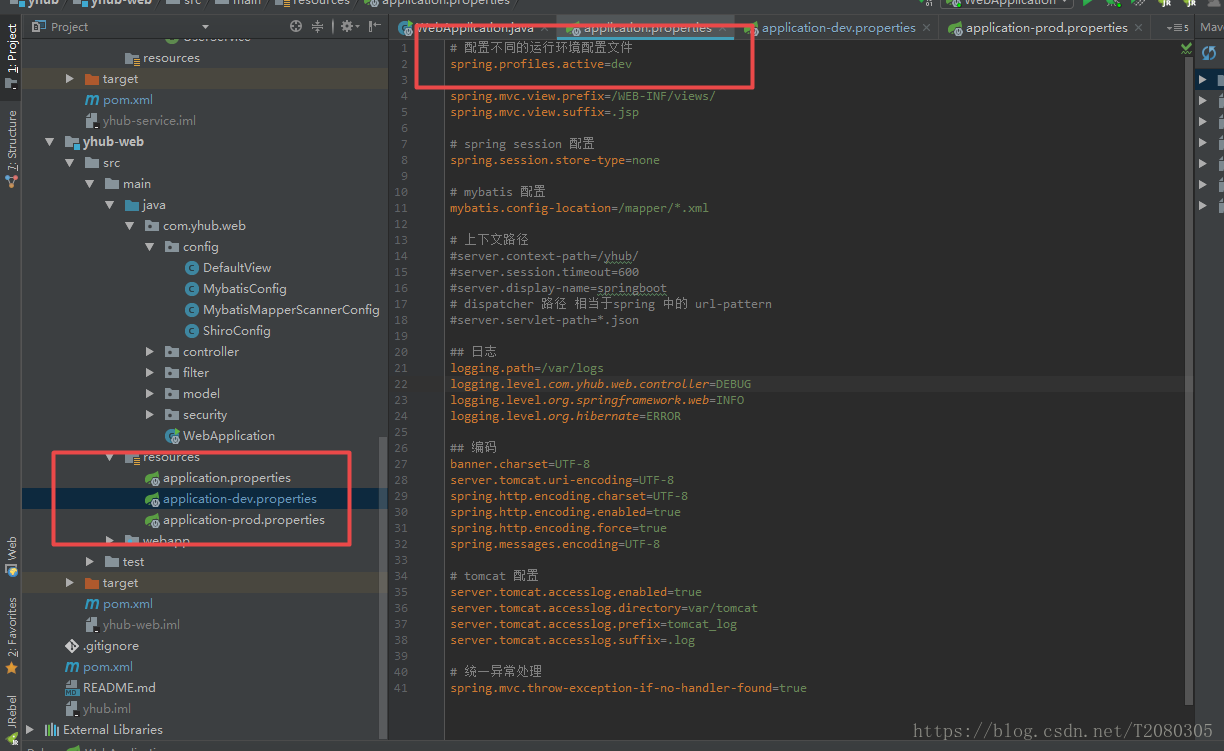Image resolution: width=1224 pixels, height=751 pixels.
Task: Click the Scroll from Source crosshair icon
Action: pyautogui.click(x=296, y=26)
